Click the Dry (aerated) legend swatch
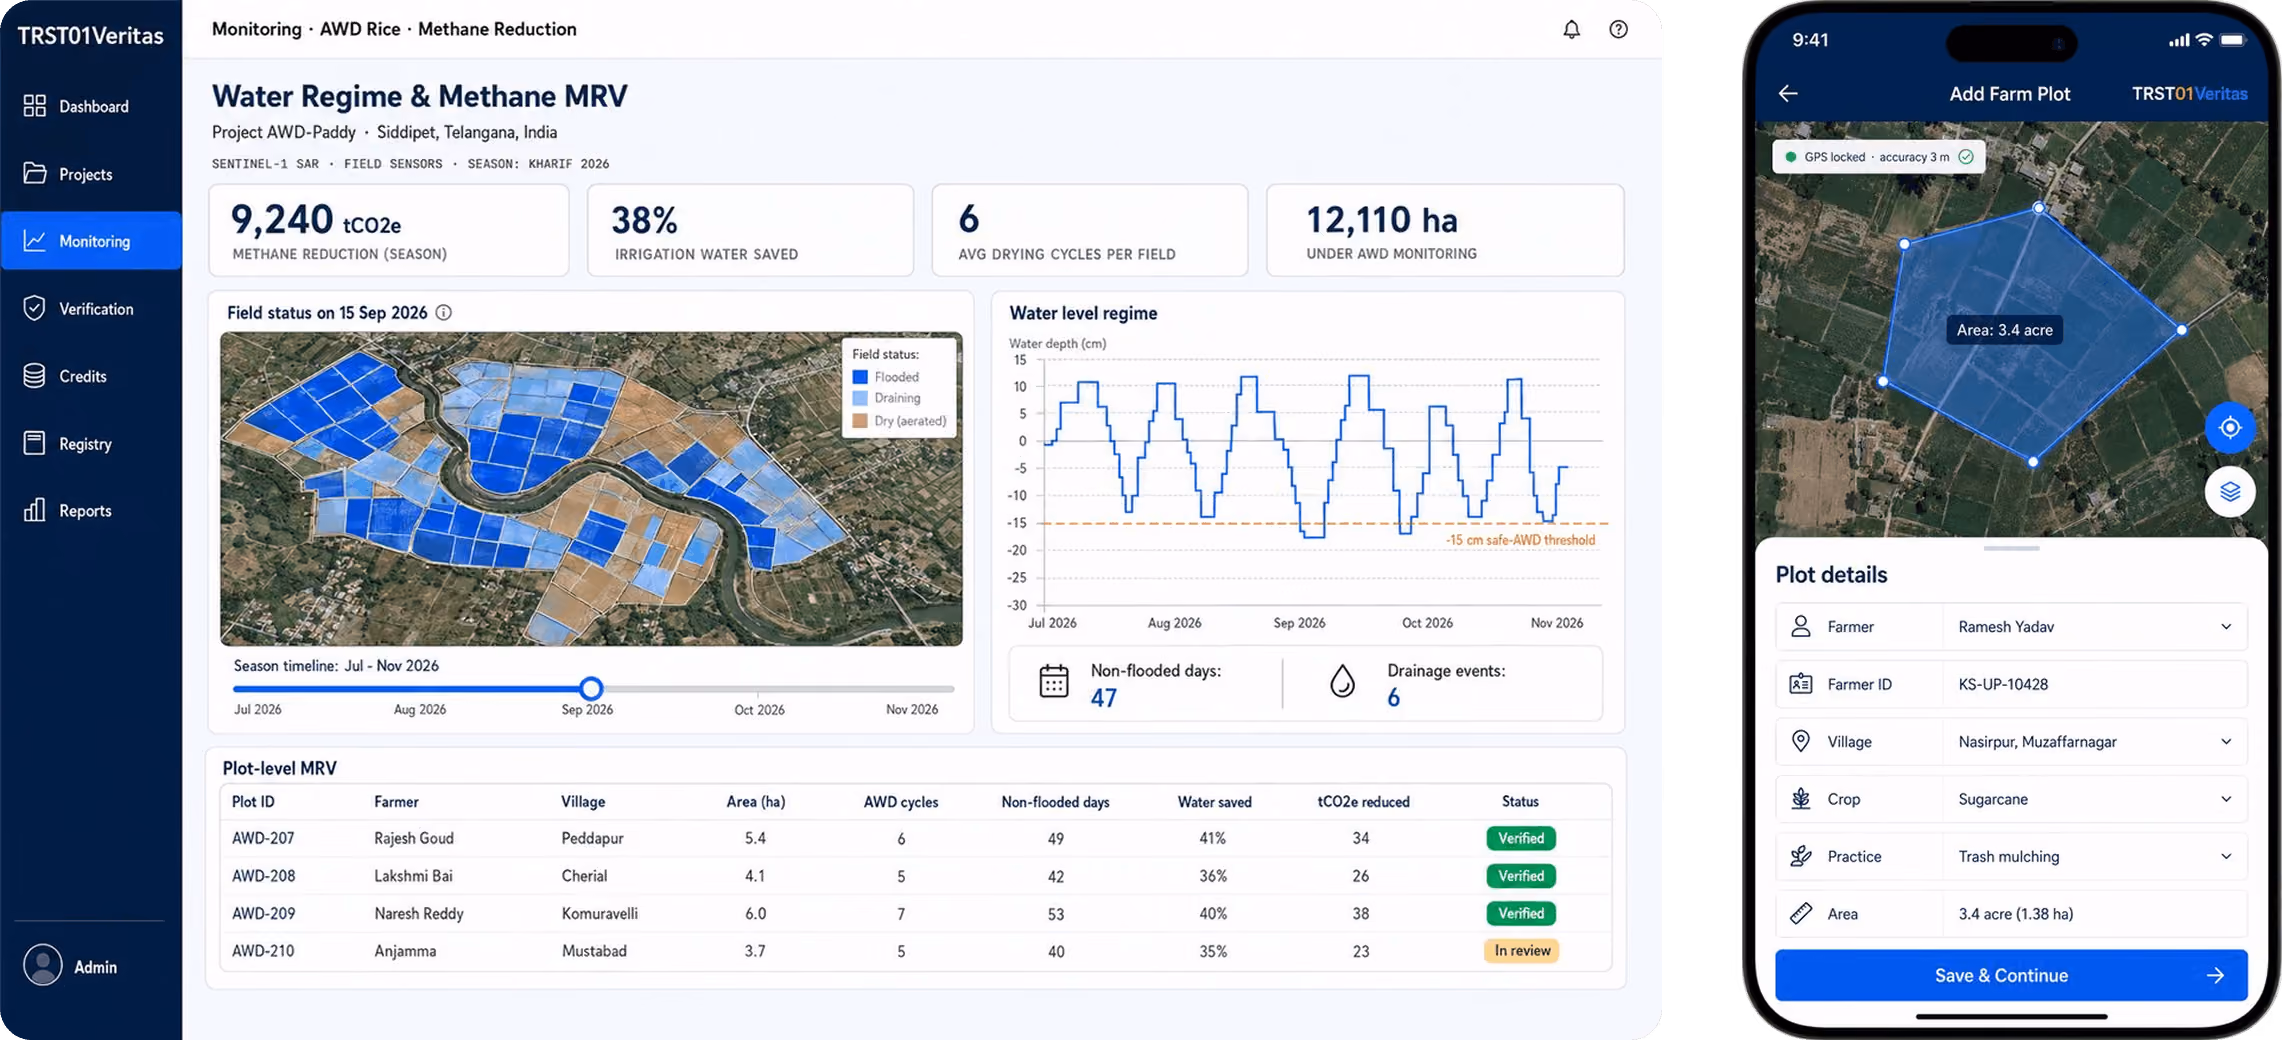Screen dimensions: 2282x1040 click(860, 421)
